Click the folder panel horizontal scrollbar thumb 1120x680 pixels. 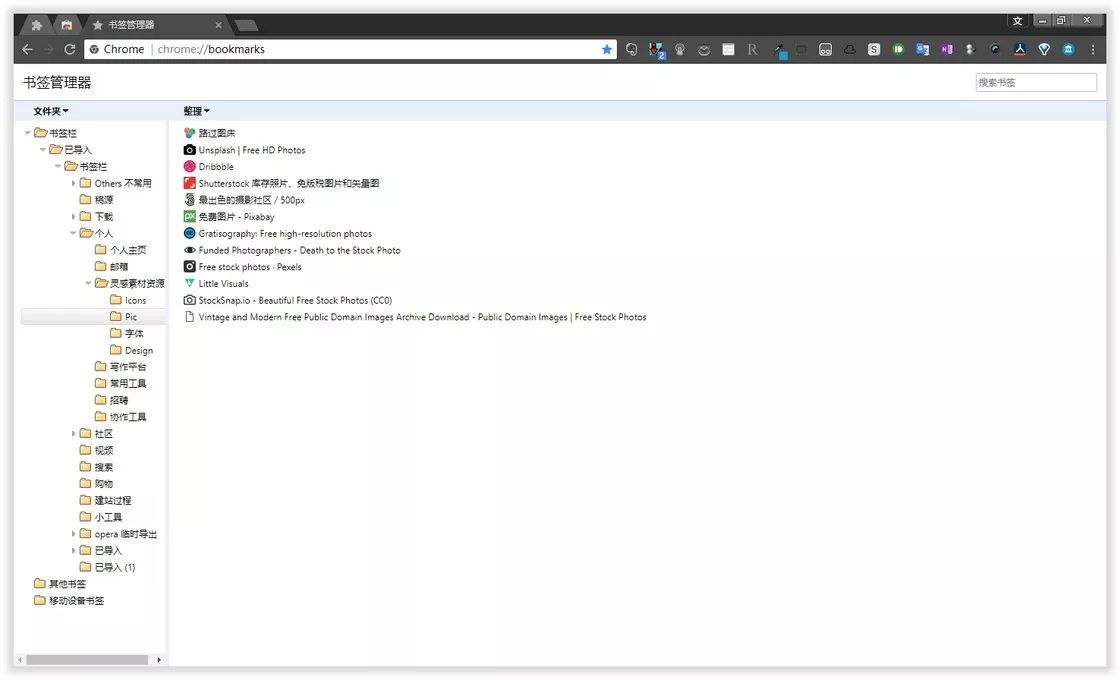tap(87, 659)
